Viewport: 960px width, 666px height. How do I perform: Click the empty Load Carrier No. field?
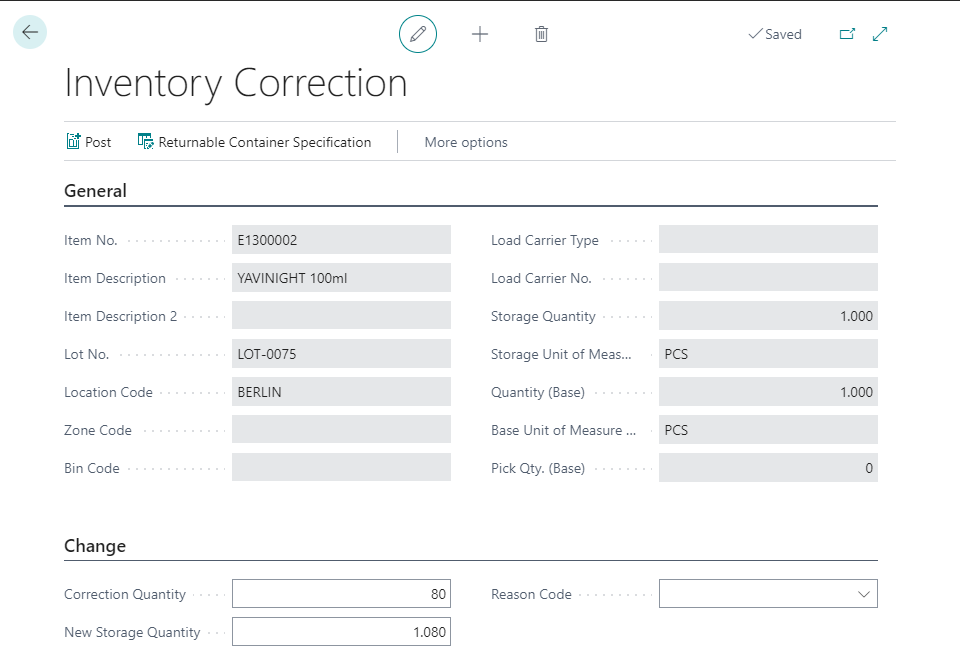768,278
